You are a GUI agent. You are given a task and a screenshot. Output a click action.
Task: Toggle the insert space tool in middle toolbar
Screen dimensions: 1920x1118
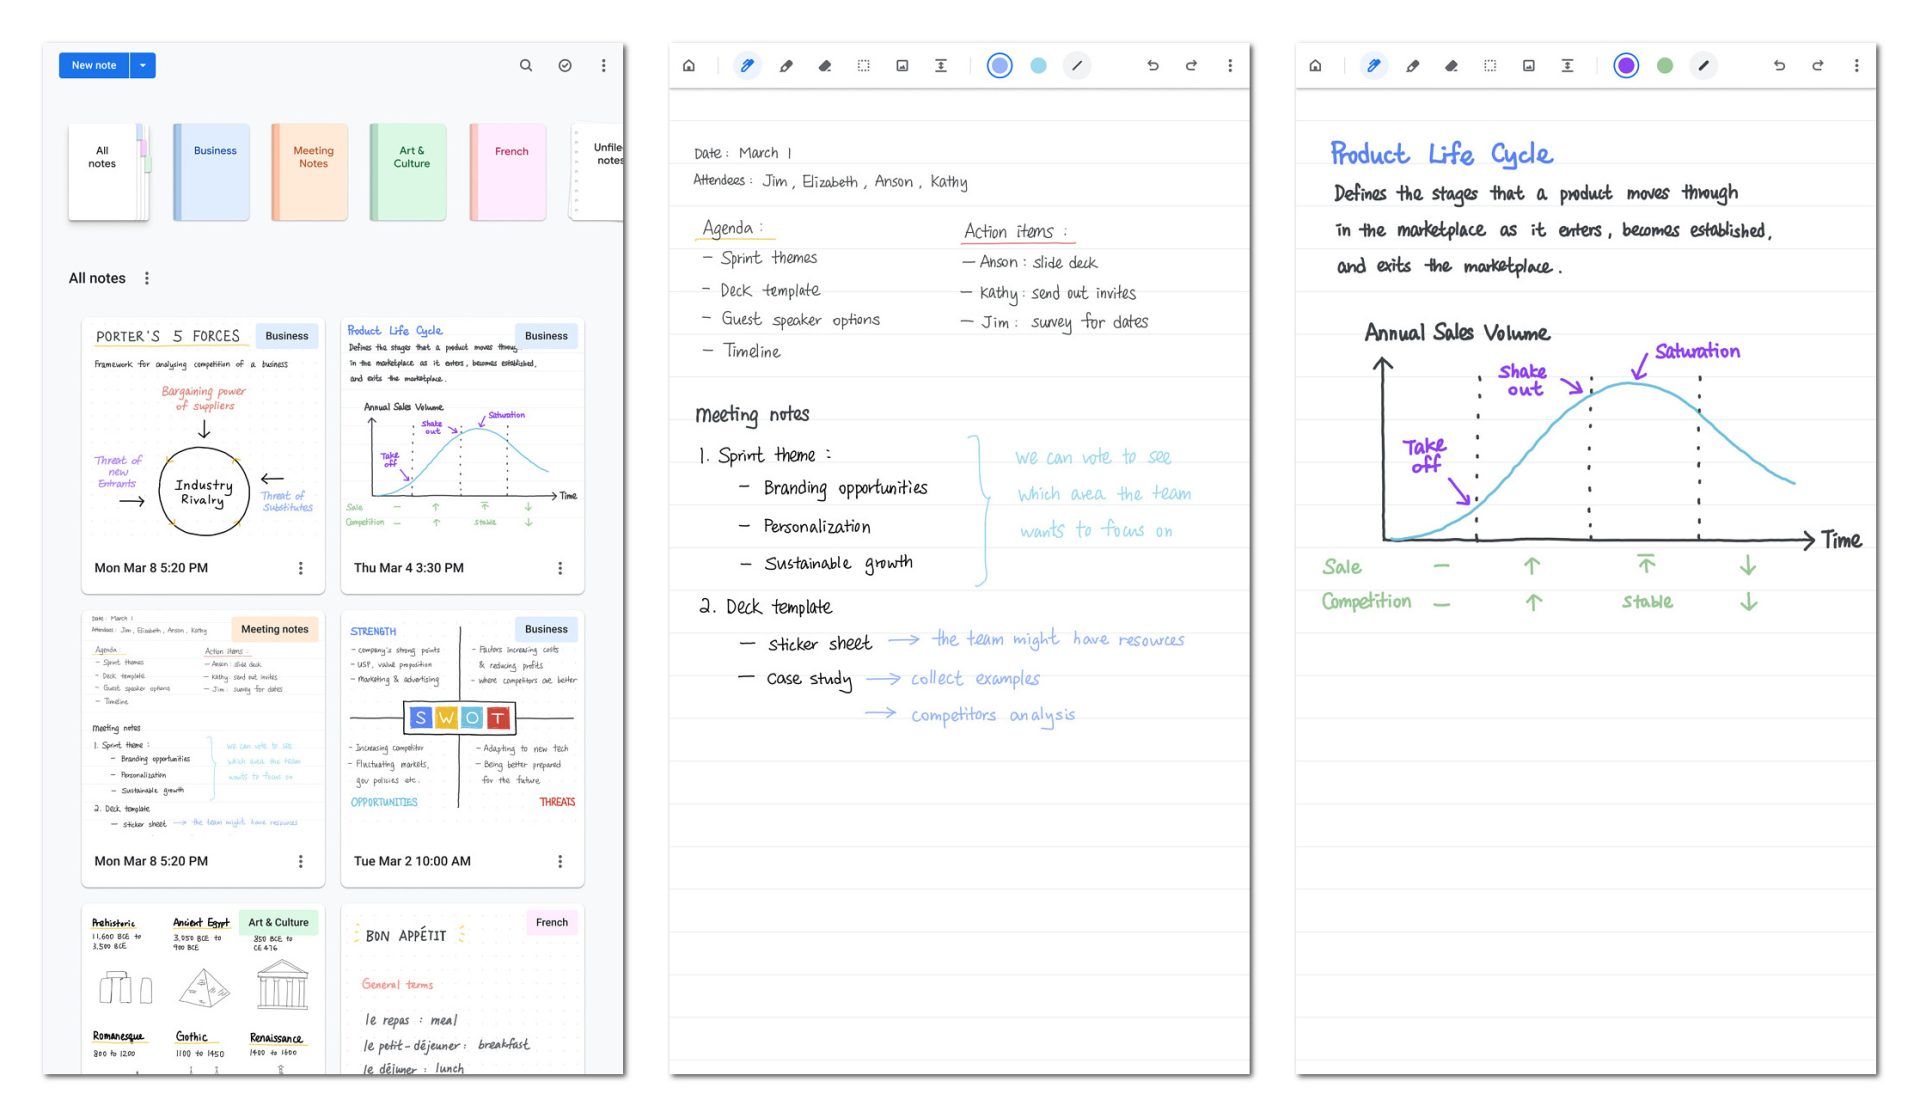[941, 66]
